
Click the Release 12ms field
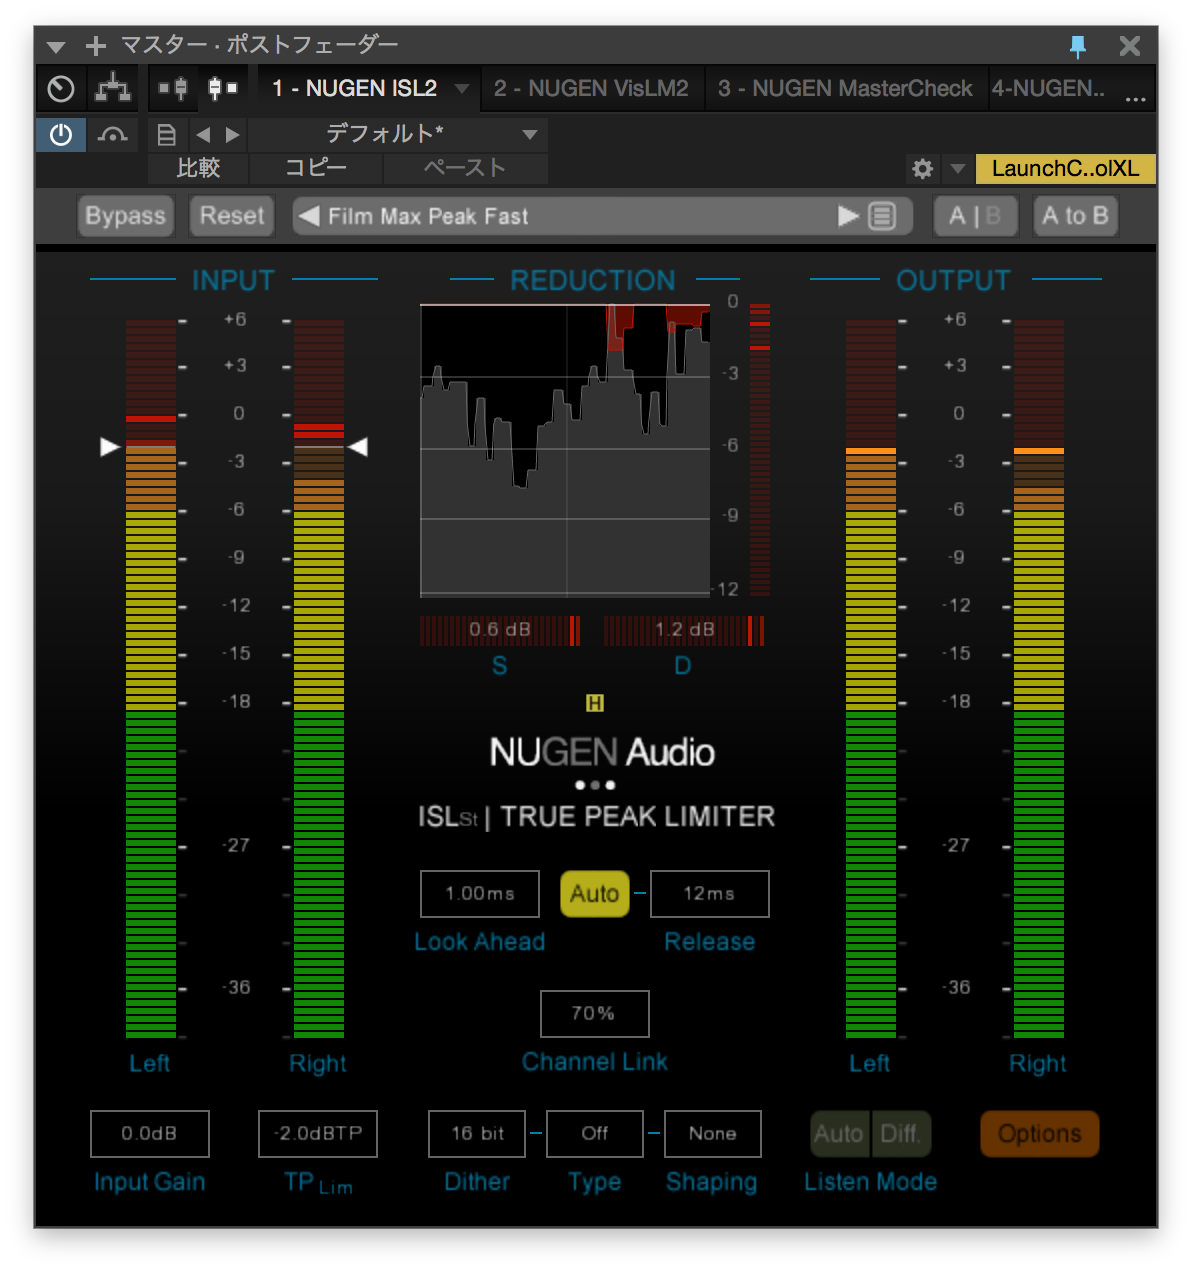point(710,894)
